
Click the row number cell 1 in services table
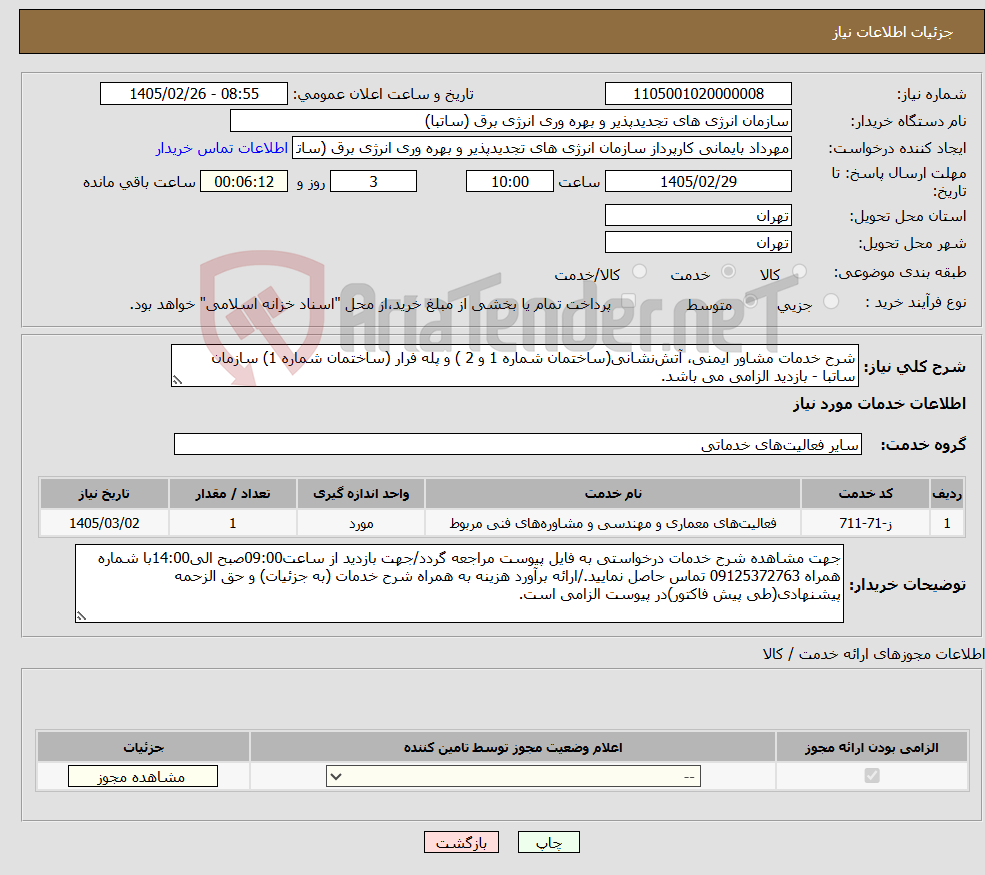point(947,523)
